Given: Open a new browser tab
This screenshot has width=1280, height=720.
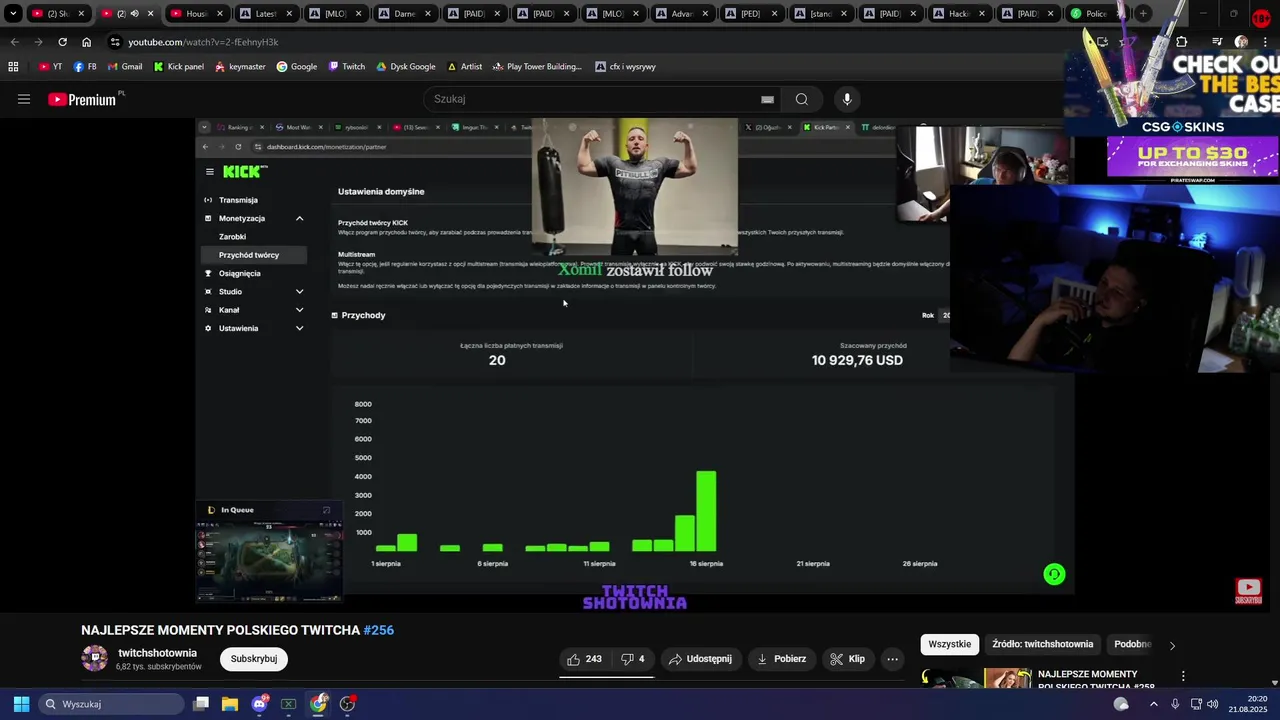Looking at the screenshot, I should coord(1143,14).
